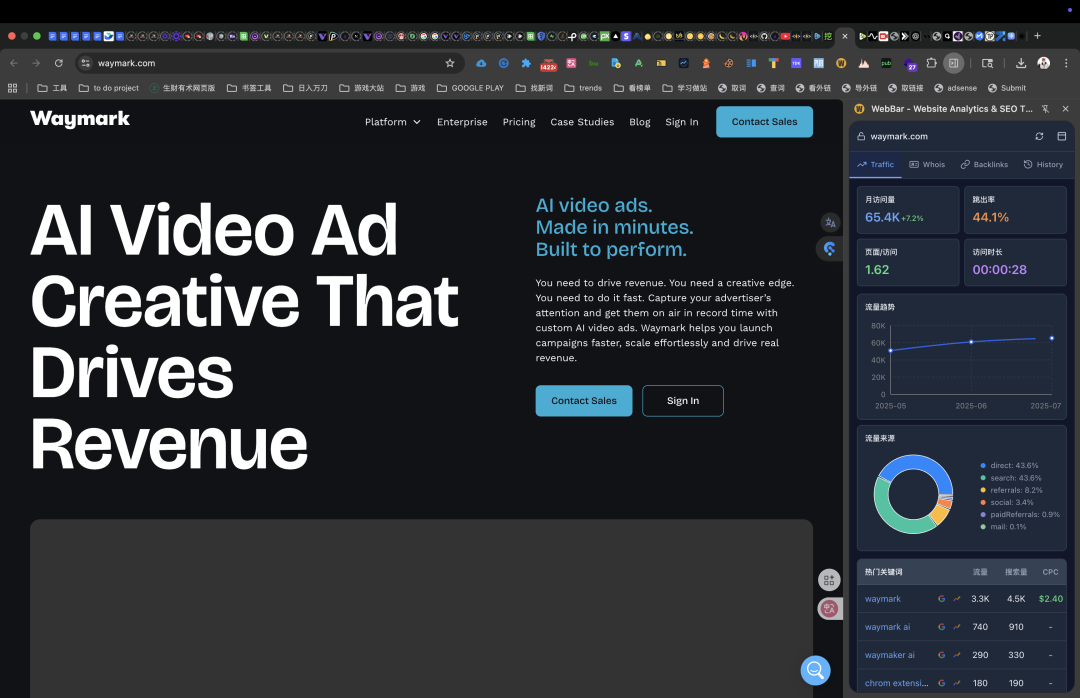Open Chrome tab search icon in toolbar
Viewport: 1080px width, 698px height.
click(x=987, y=63)
